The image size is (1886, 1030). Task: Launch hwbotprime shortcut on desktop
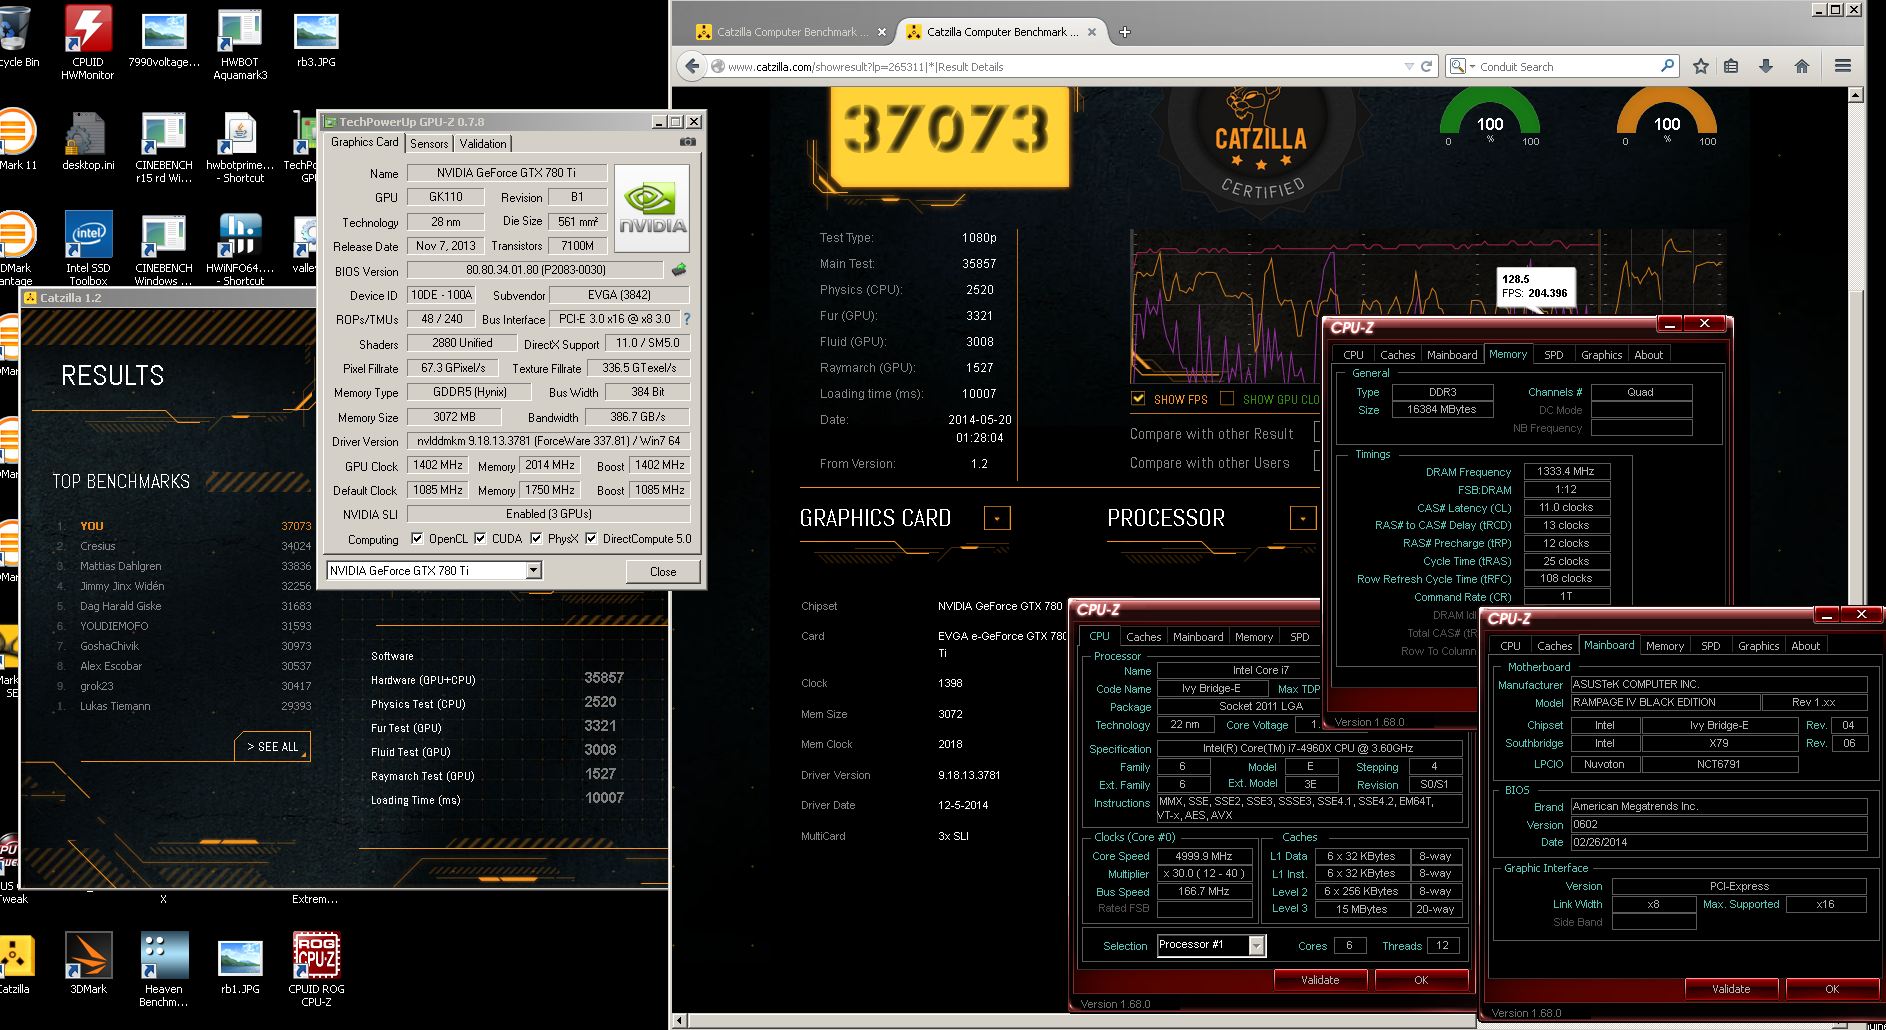[x=240, y=146]
